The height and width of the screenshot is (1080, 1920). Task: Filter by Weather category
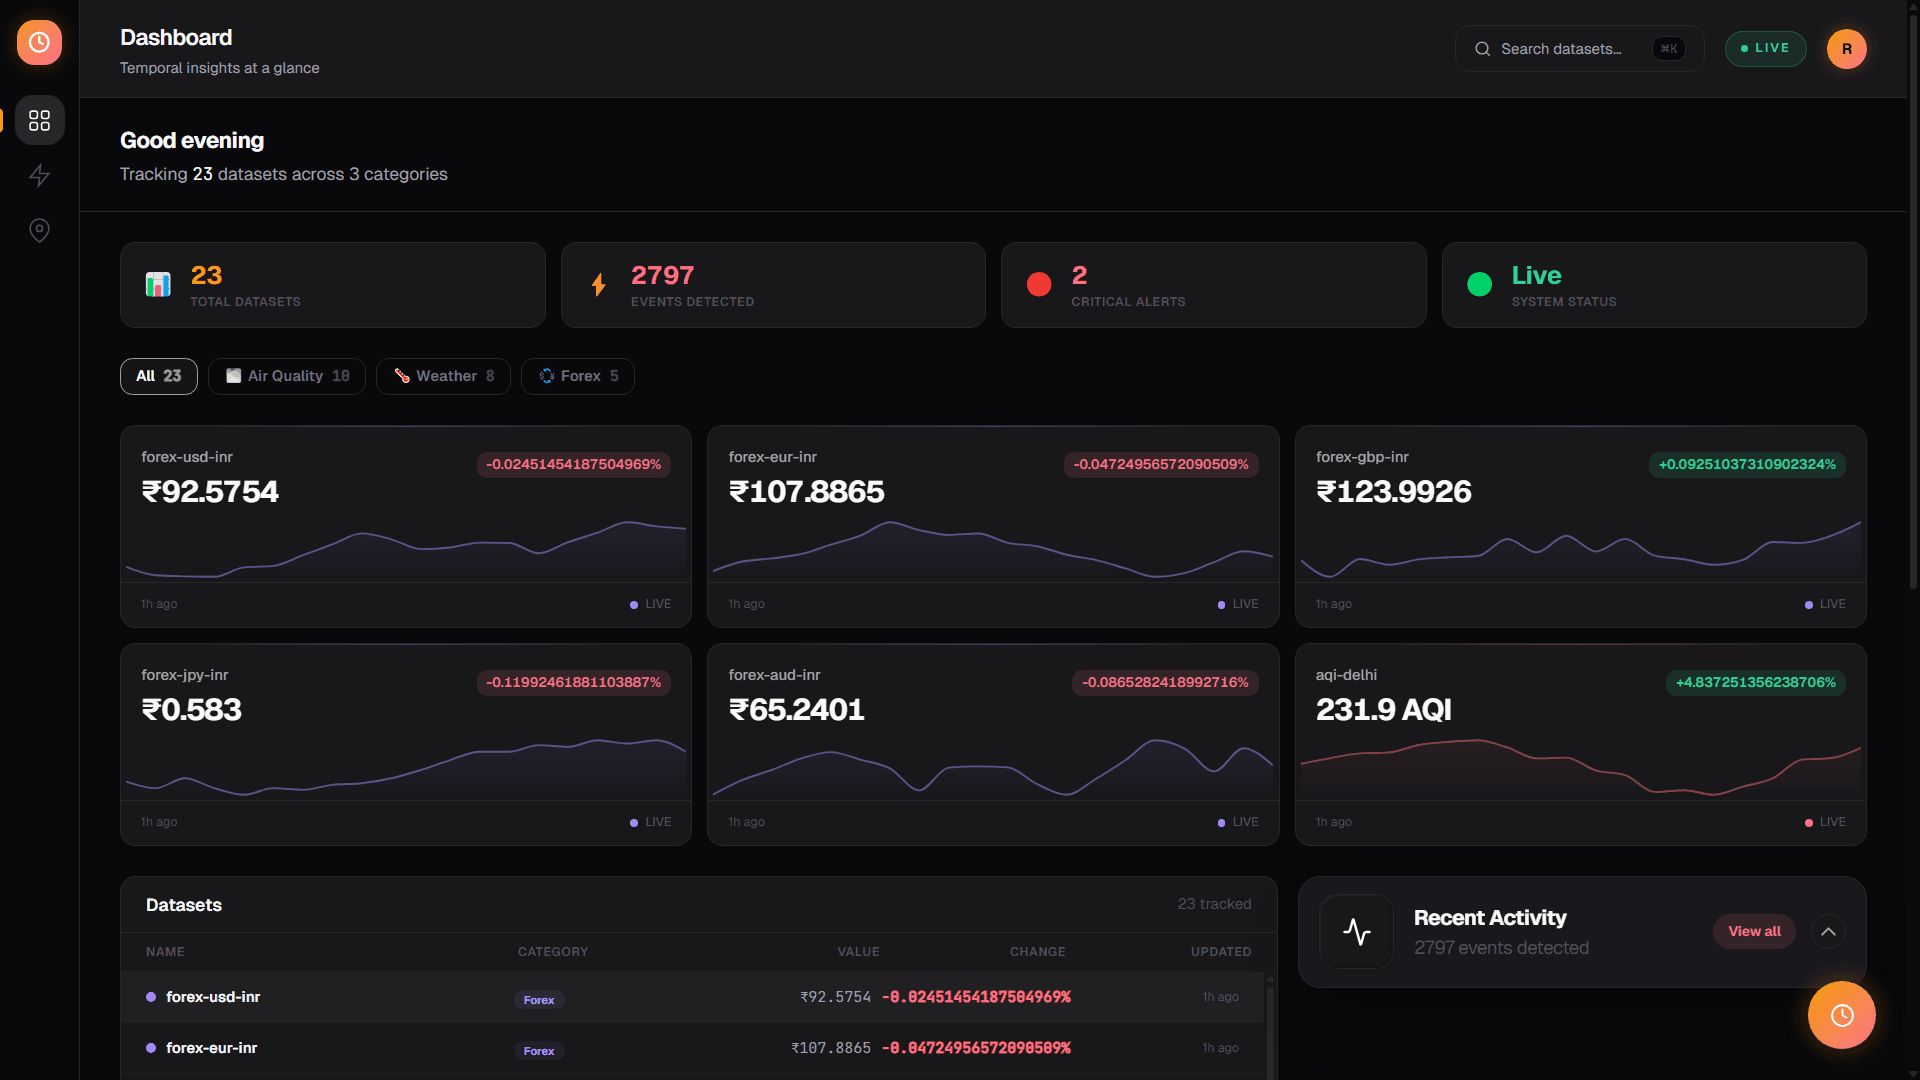(x=443, y=376)
